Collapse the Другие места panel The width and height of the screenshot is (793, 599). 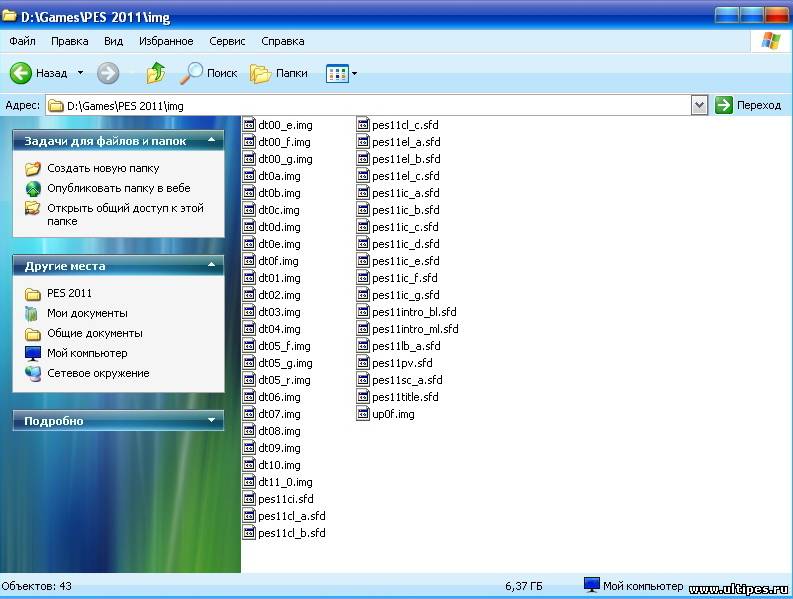(x=211, y=266)
